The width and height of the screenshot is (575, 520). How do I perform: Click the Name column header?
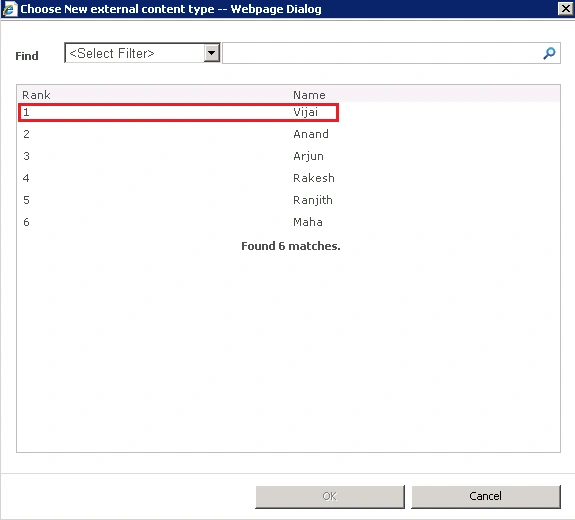(x=309, y=95)
